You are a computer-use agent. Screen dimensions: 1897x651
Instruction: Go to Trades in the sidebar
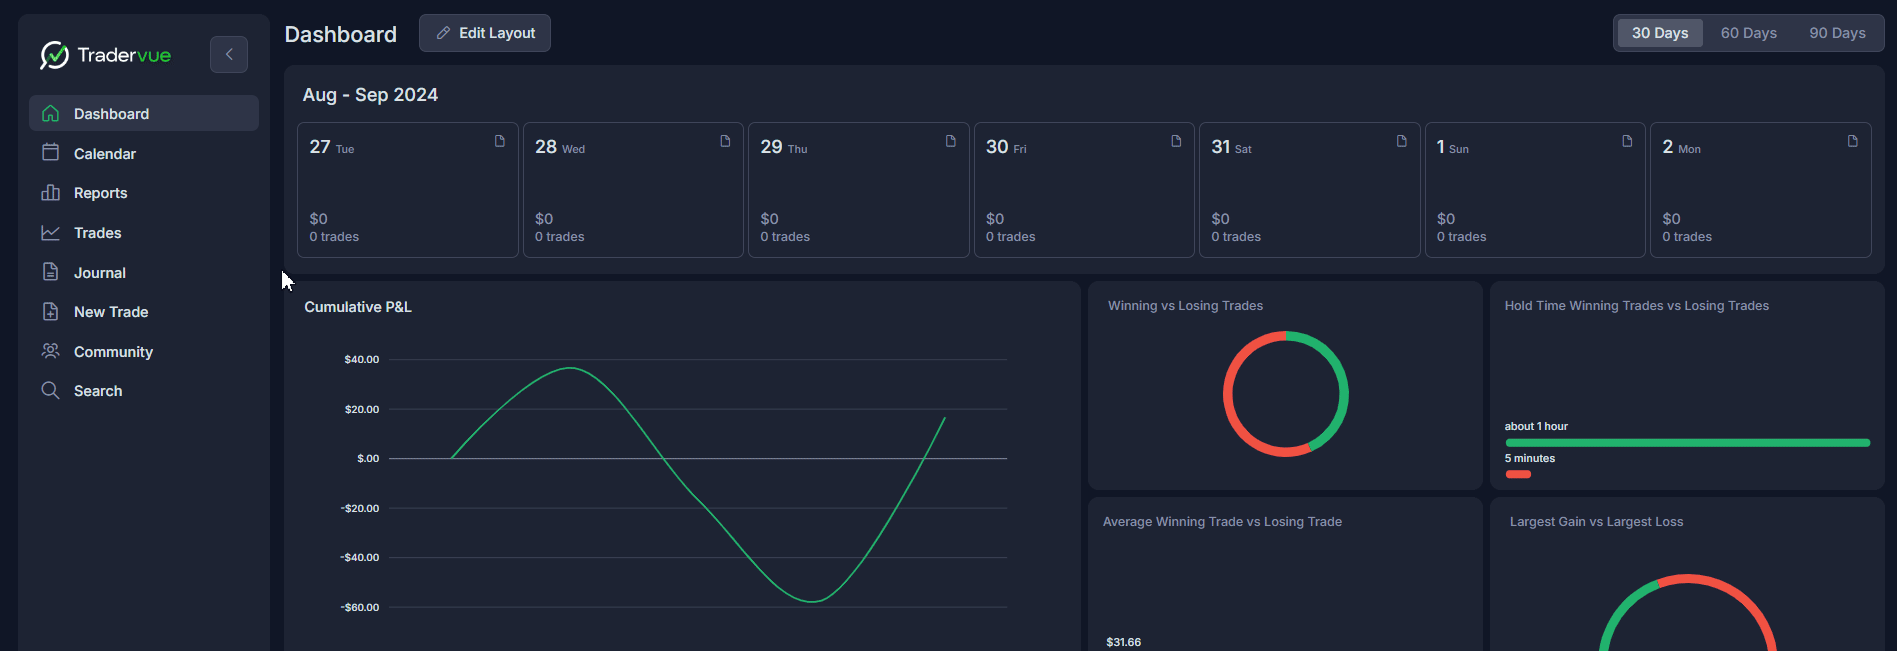[144, 232]
